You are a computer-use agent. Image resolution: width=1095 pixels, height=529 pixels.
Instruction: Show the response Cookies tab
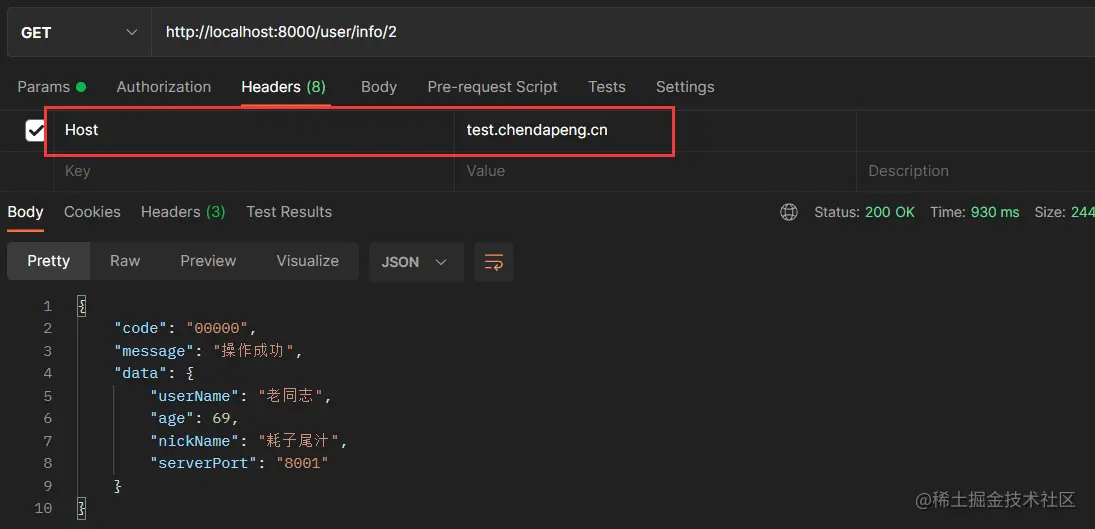click(92, 212)
